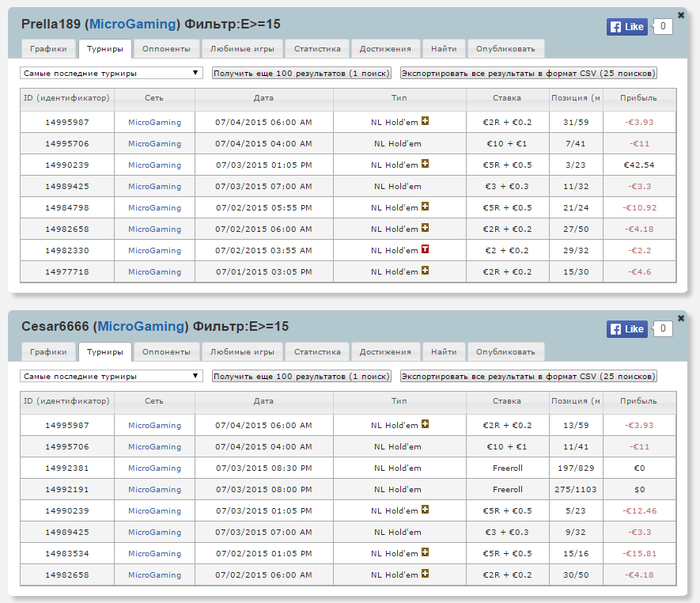Open MicroGaming link in Prella189 row 14989425
The height and width of the screenshot is (603, 700).
154,187
